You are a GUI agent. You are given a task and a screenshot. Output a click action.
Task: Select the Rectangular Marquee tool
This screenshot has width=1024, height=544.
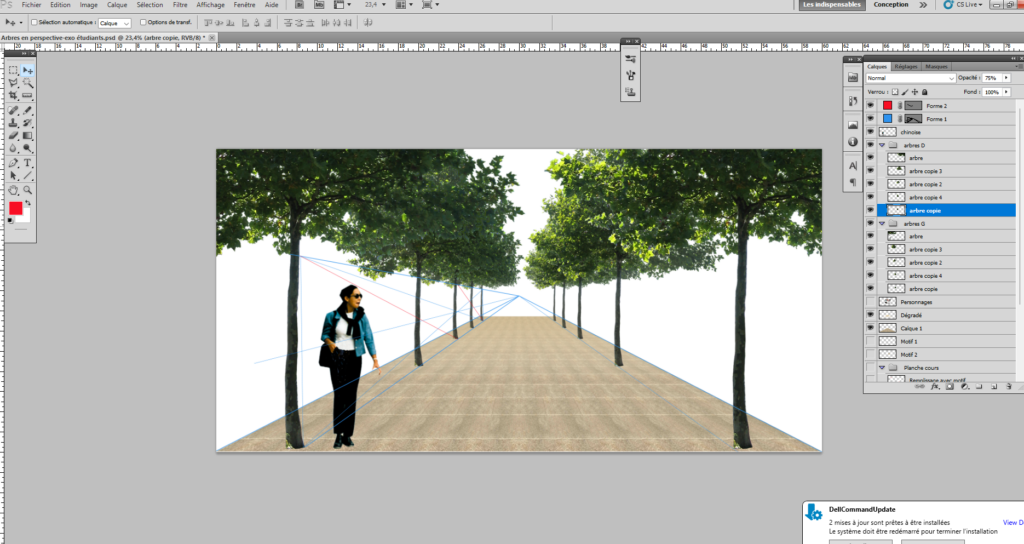13,70
